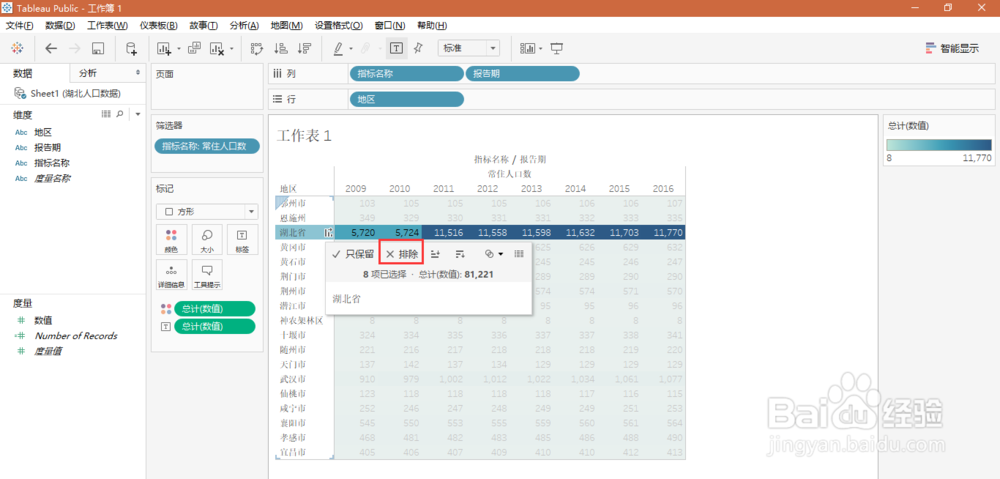
Task: Select the 度量名称 dimension field
Action: coord(52,178)
